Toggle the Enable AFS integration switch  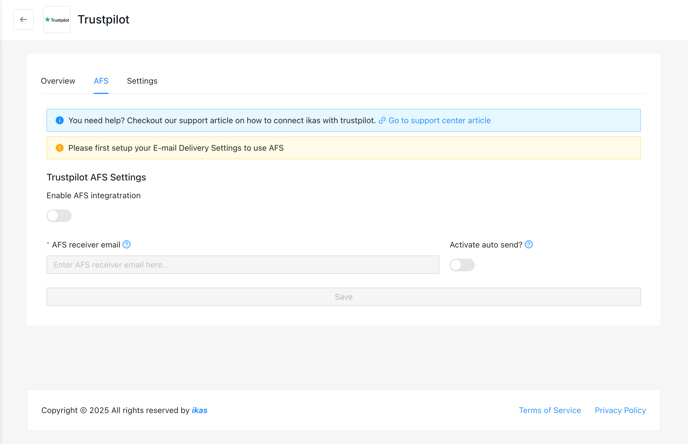tap(59, 215)
